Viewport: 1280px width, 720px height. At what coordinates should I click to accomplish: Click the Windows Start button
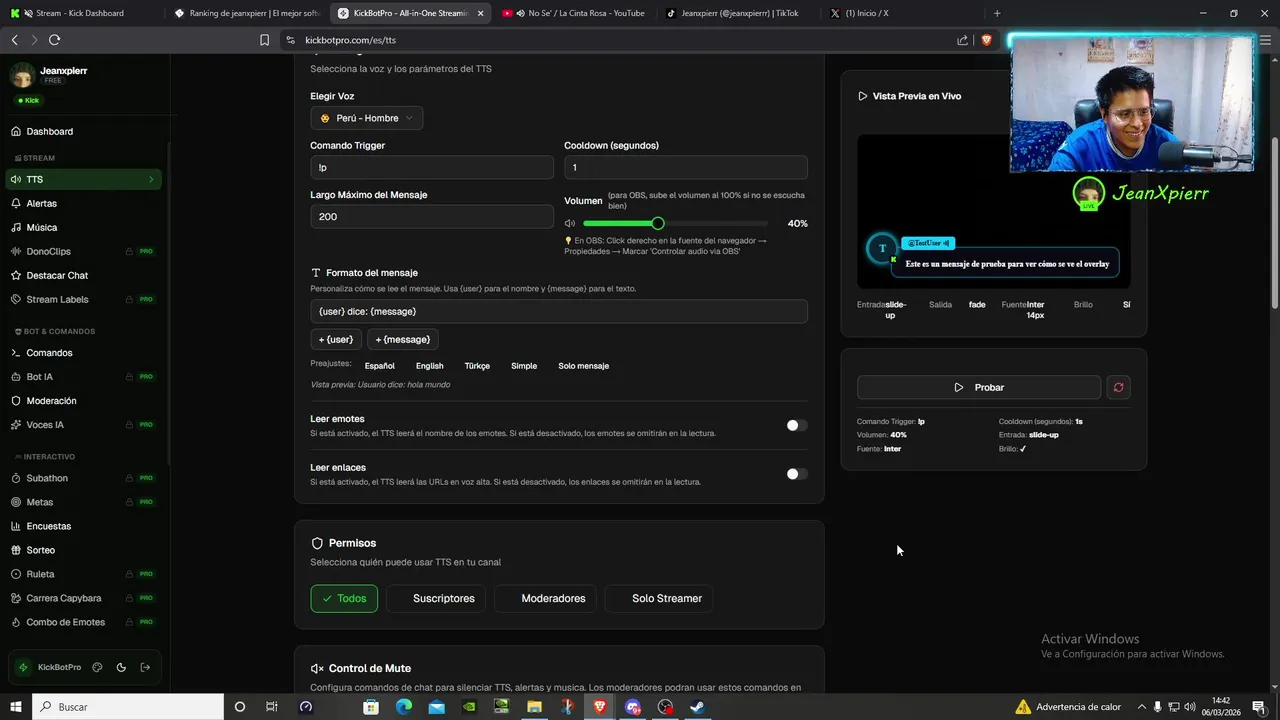click(16, 706)
